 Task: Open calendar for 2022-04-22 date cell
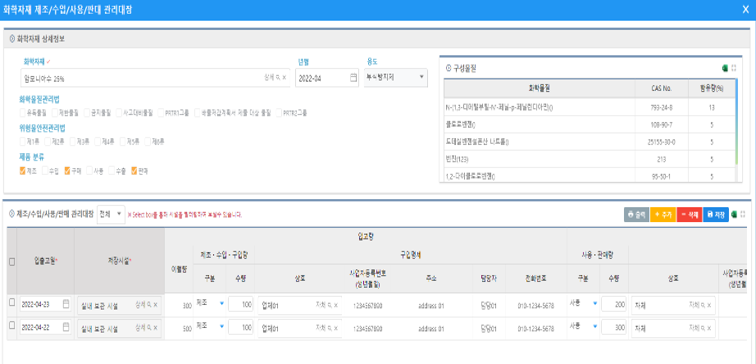66,328
